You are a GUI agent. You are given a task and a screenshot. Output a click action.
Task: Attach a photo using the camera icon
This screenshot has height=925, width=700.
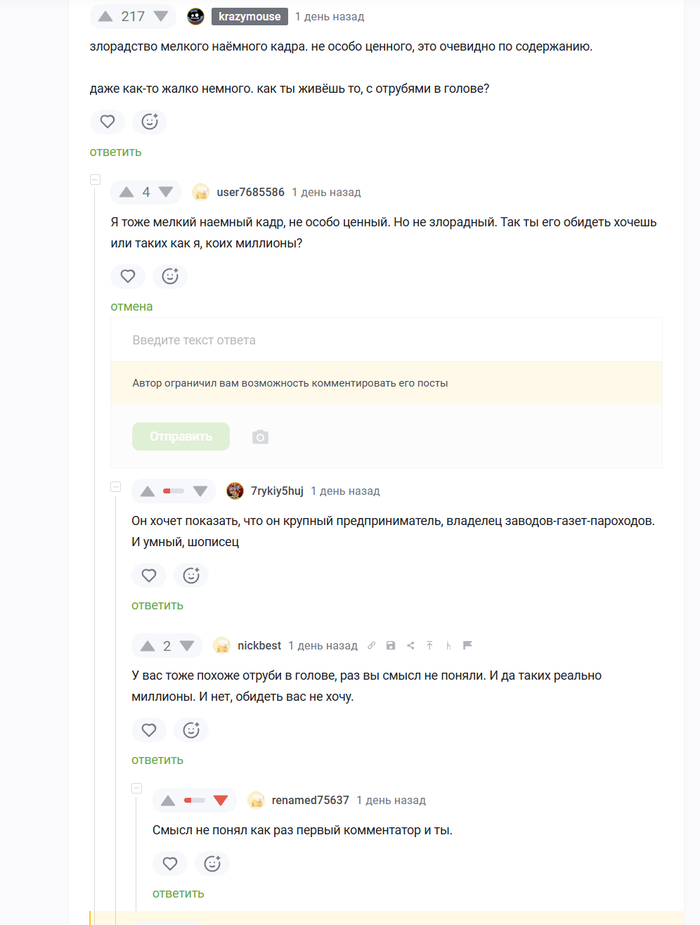click(x=260, y=437)
